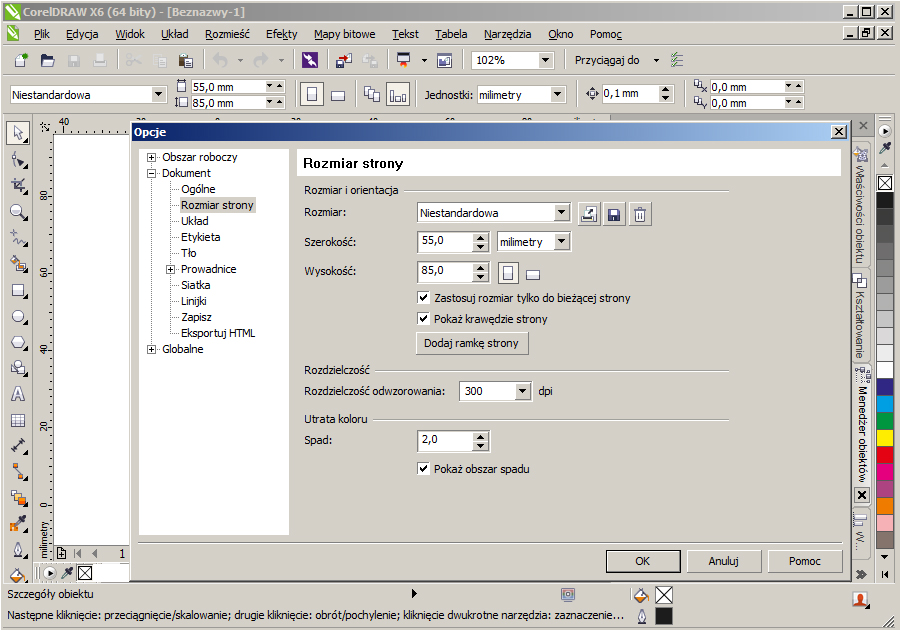Screen dimensions: 900x630
Task: Open the Efekty menu
Action: coord(282,34)
